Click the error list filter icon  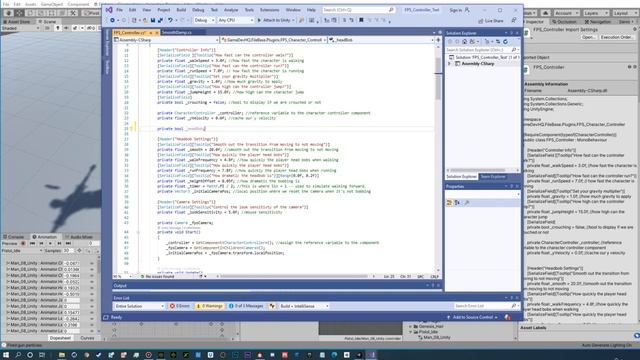pos(272,306)
